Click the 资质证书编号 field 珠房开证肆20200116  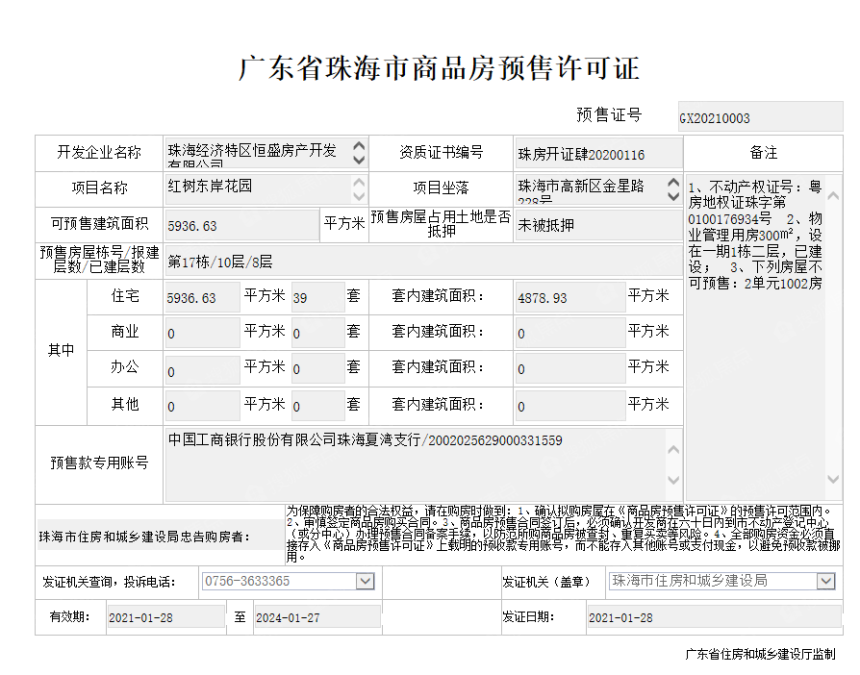[x=598, y=154]
